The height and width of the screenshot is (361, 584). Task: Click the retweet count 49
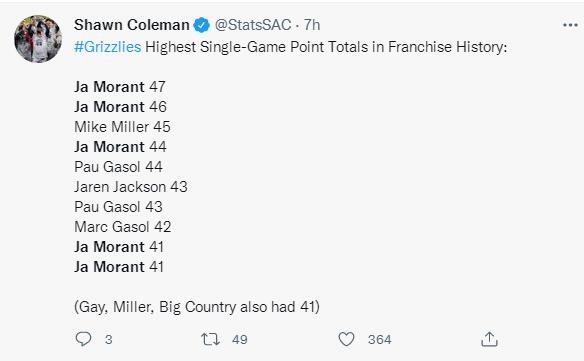click(x=239, y=339)
